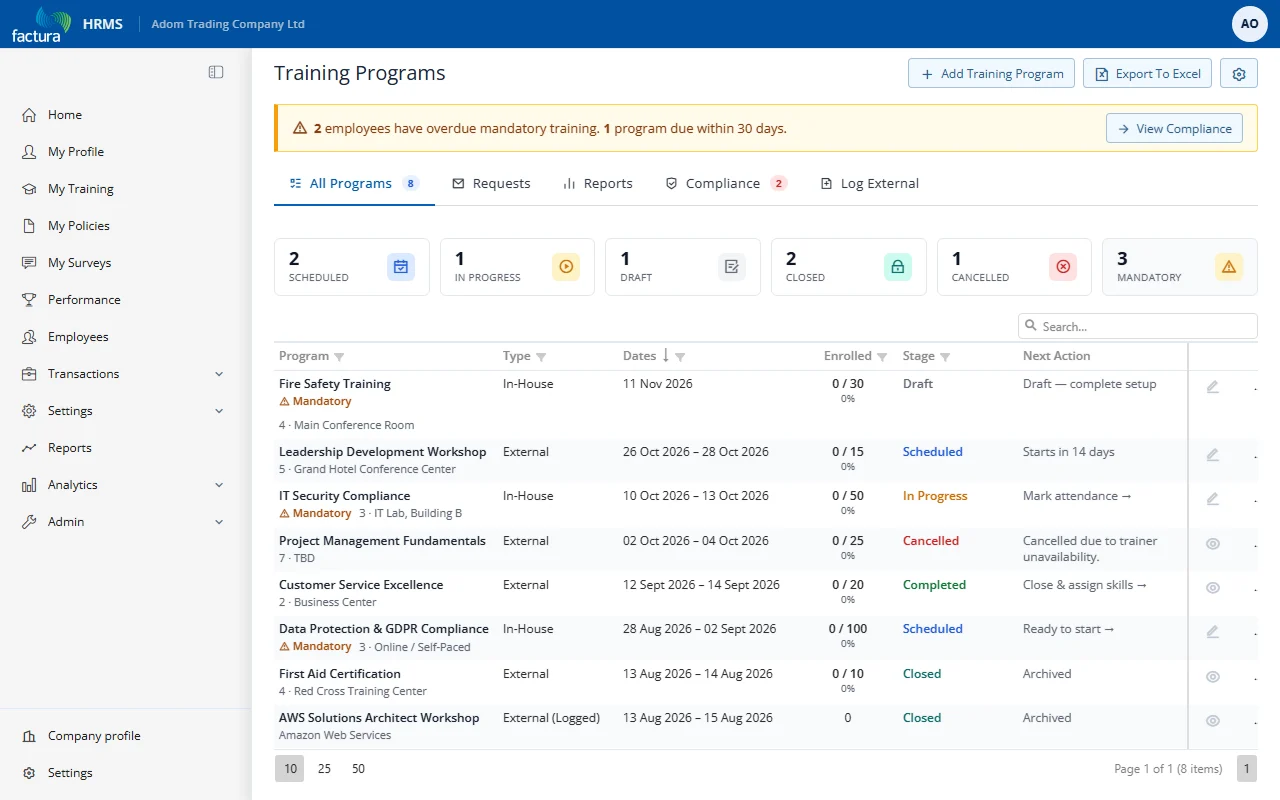The width and height of the screenshot is (1280, 800).
Task: Edit the IT Security Compliance row
Action: pyautogui.click(x=1213, y=498)
